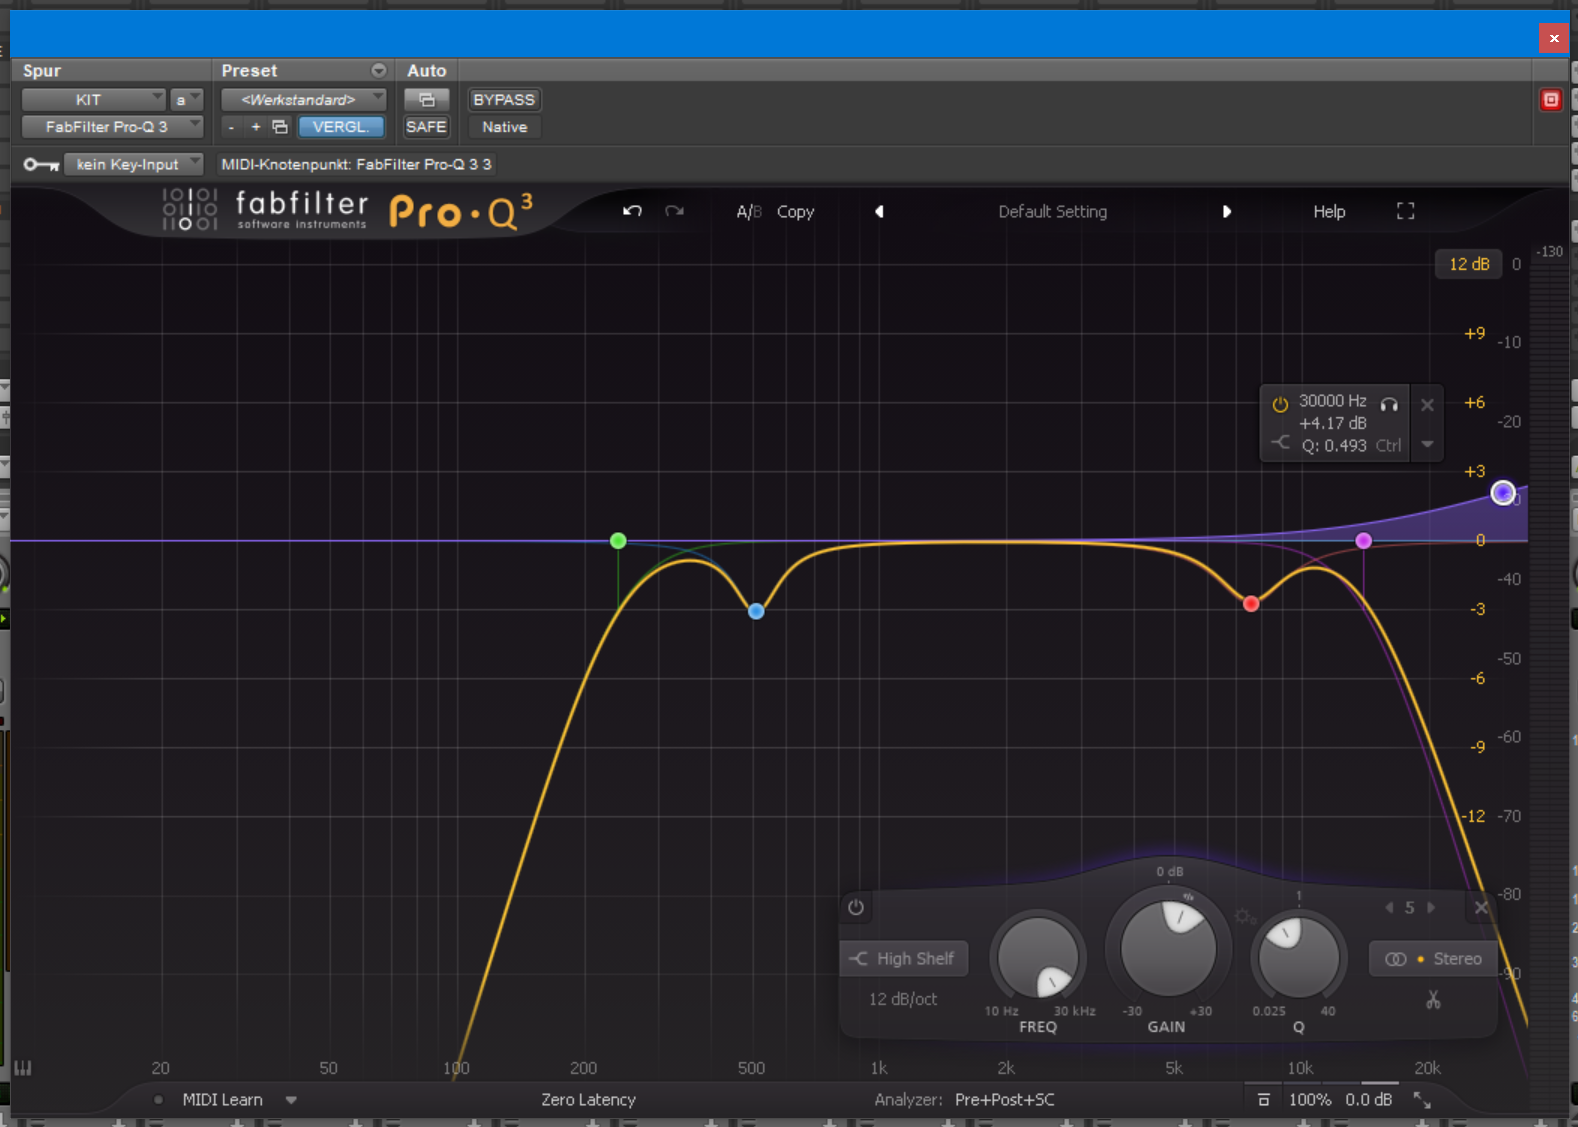Toggle the band power button in control panel
The image size is (1578, 1127).
[x=856, y=907]
